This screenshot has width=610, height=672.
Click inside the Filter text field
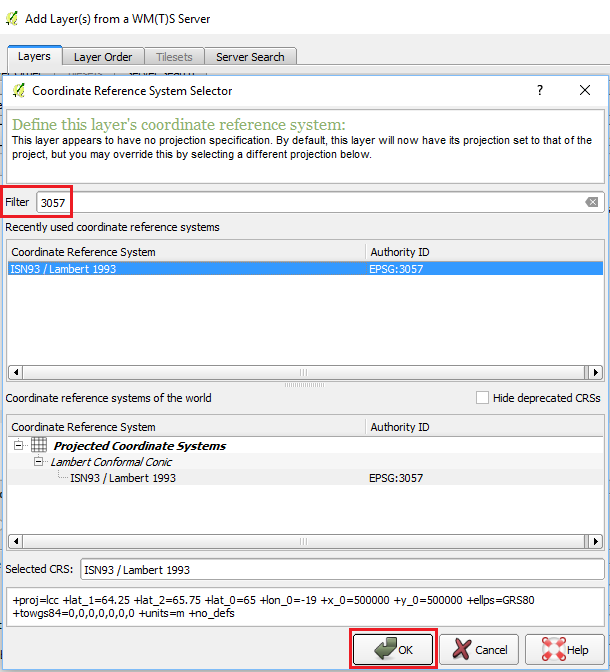click(x=310, y=202)
